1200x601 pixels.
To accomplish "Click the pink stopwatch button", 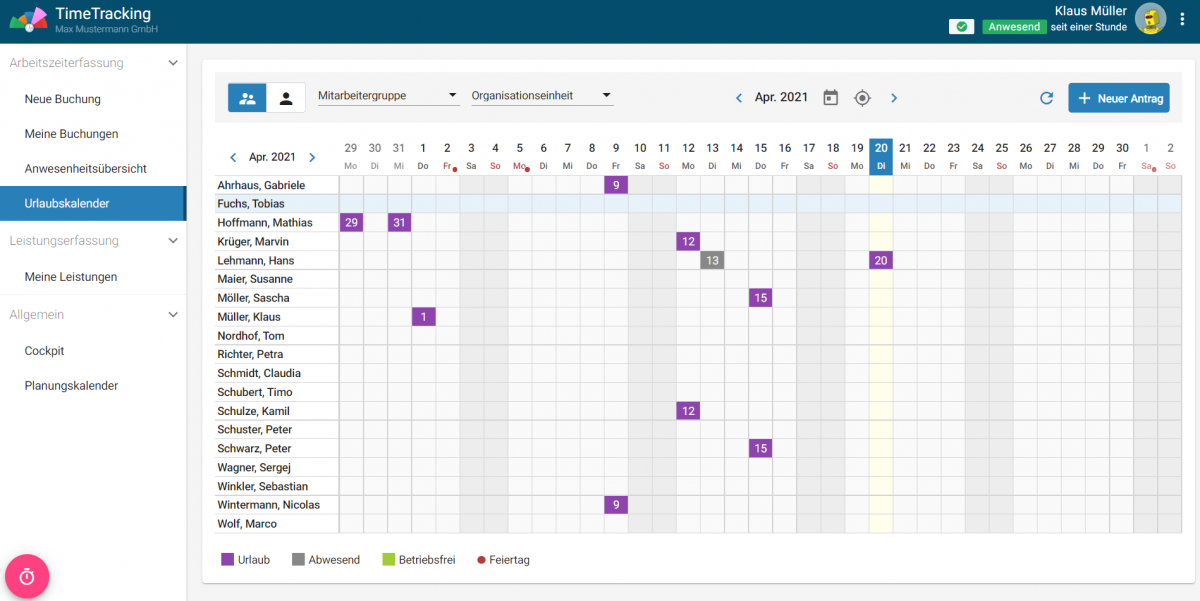I will (26, 576).
